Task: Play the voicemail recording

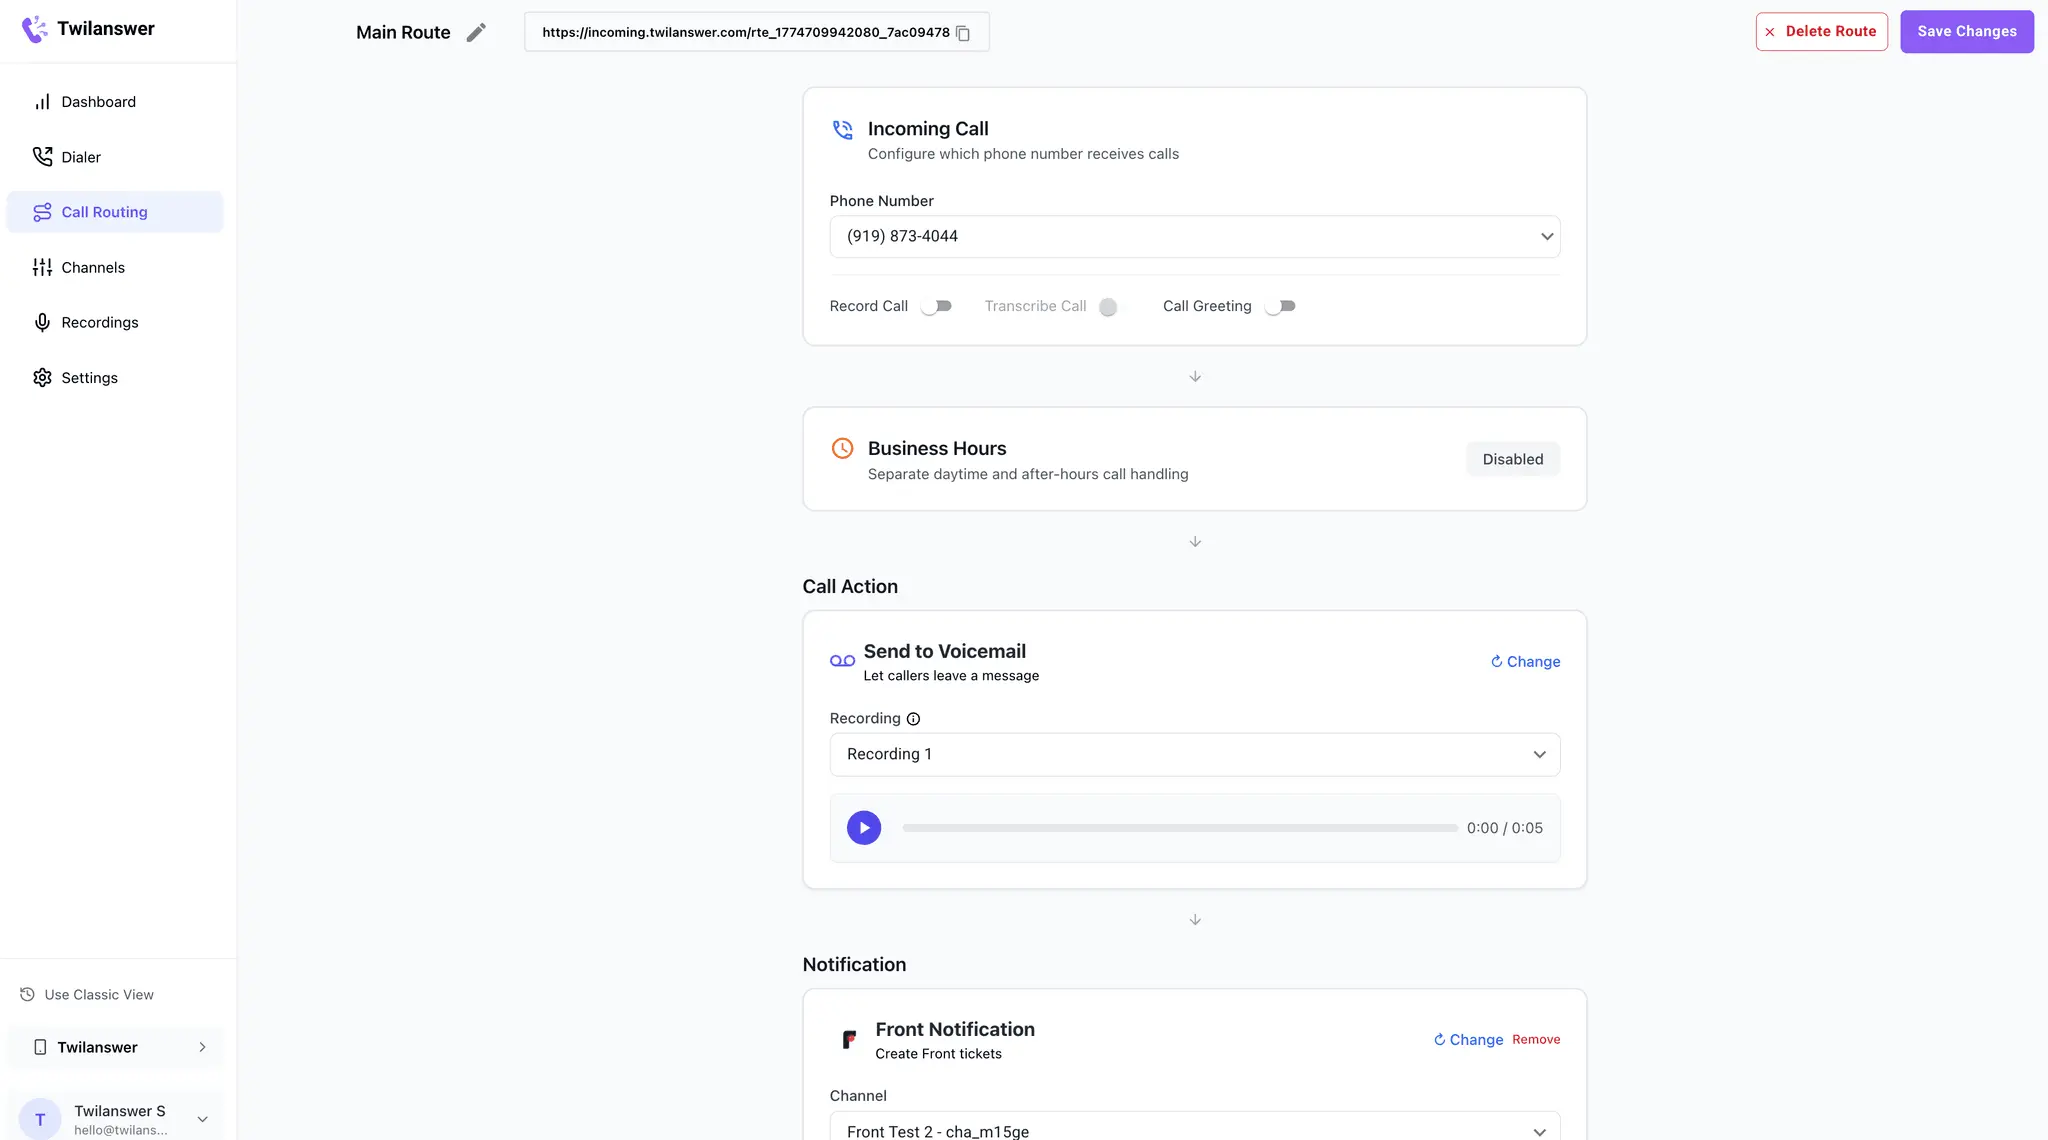Action: (864, 828)
